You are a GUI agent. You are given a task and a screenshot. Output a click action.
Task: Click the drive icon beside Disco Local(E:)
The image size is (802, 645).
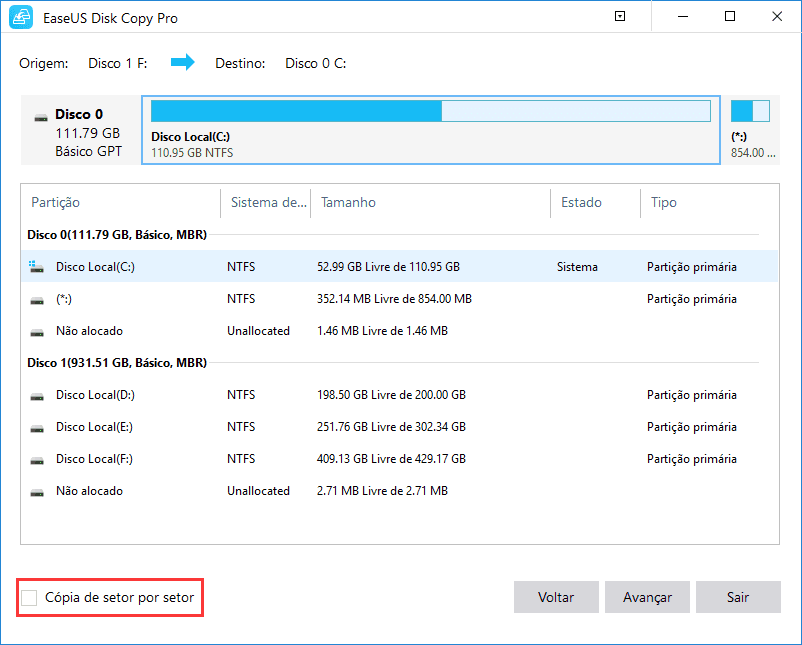tap(37, 428)
